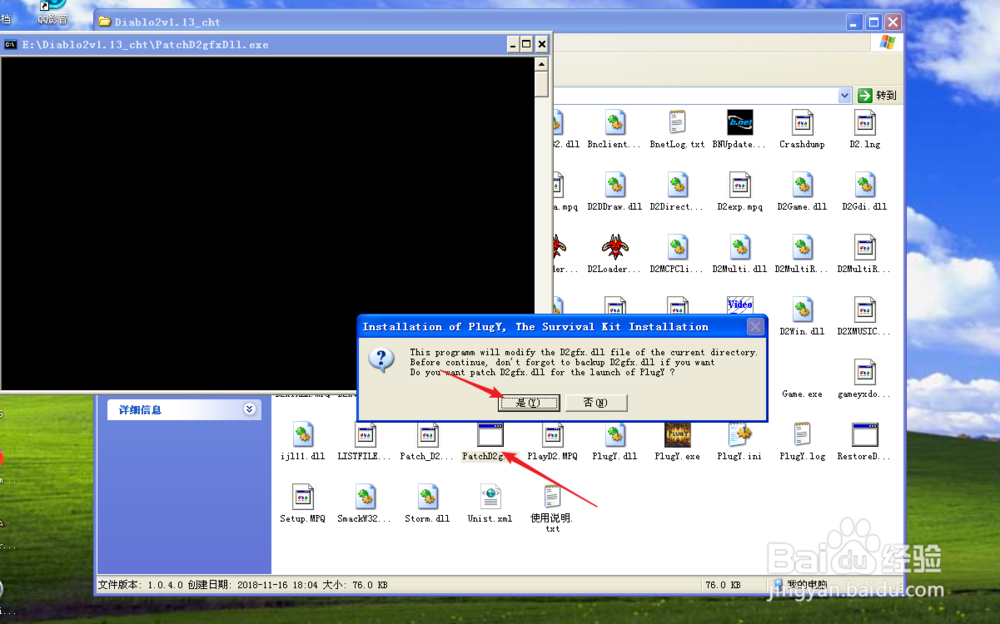Image resolution: width=1000 pixels, height=624 pixels.
Task: Click the Windows flag logo in Explorer
Action: 887,43
